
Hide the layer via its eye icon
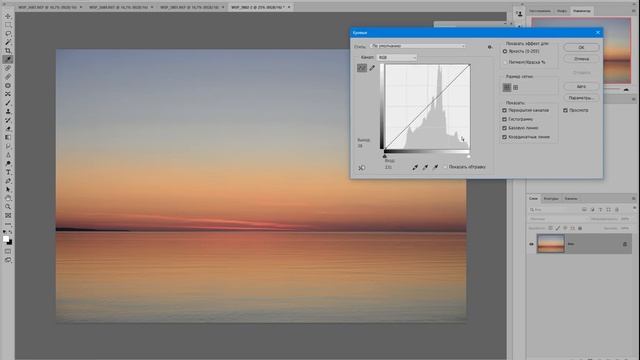tap(531, 244)
